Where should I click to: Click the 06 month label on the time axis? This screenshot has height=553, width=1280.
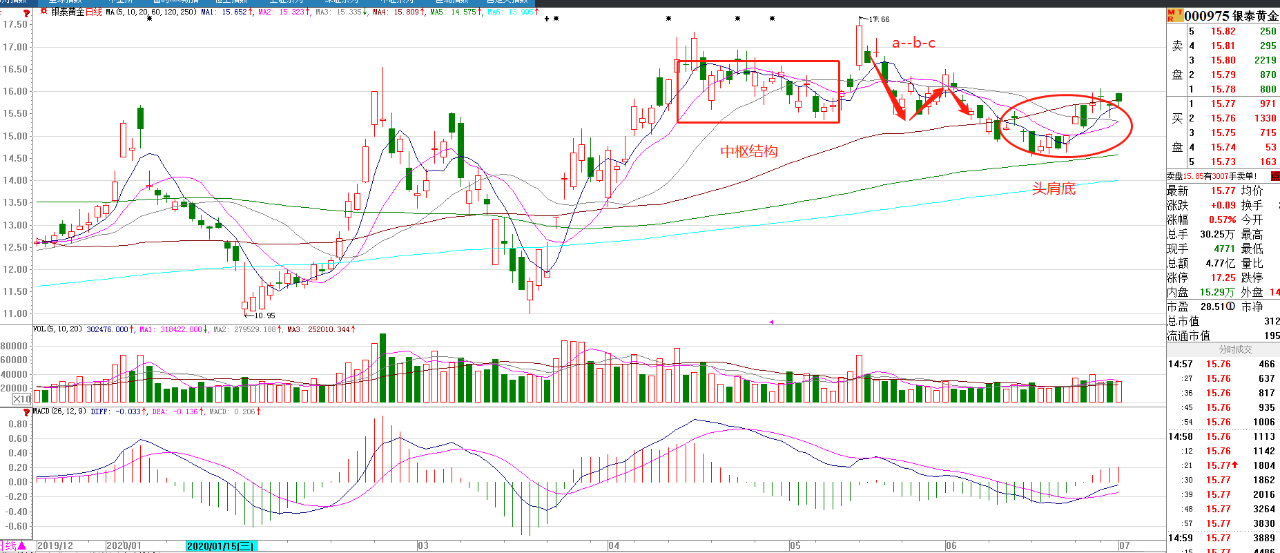pyautogui.click(x=951, y=546)
